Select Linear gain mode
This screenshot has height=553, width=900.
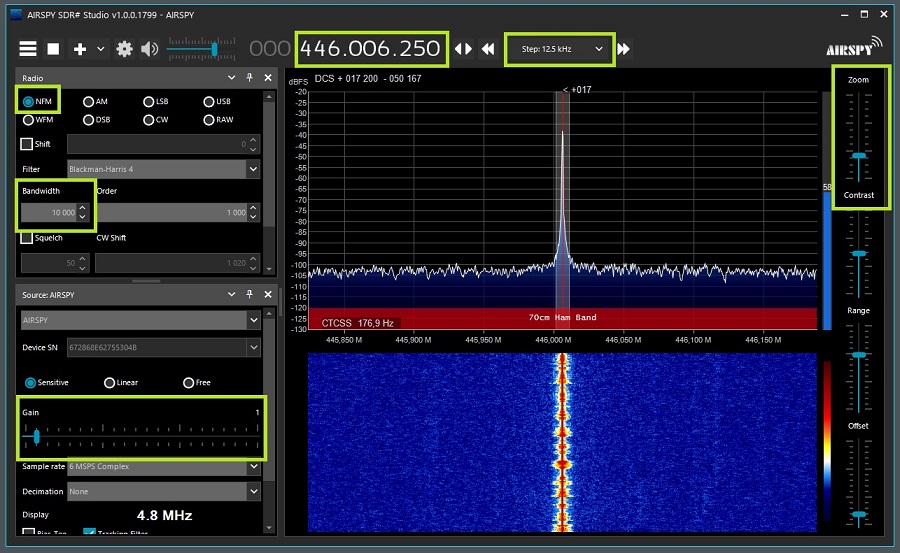(x=109, y=383)
